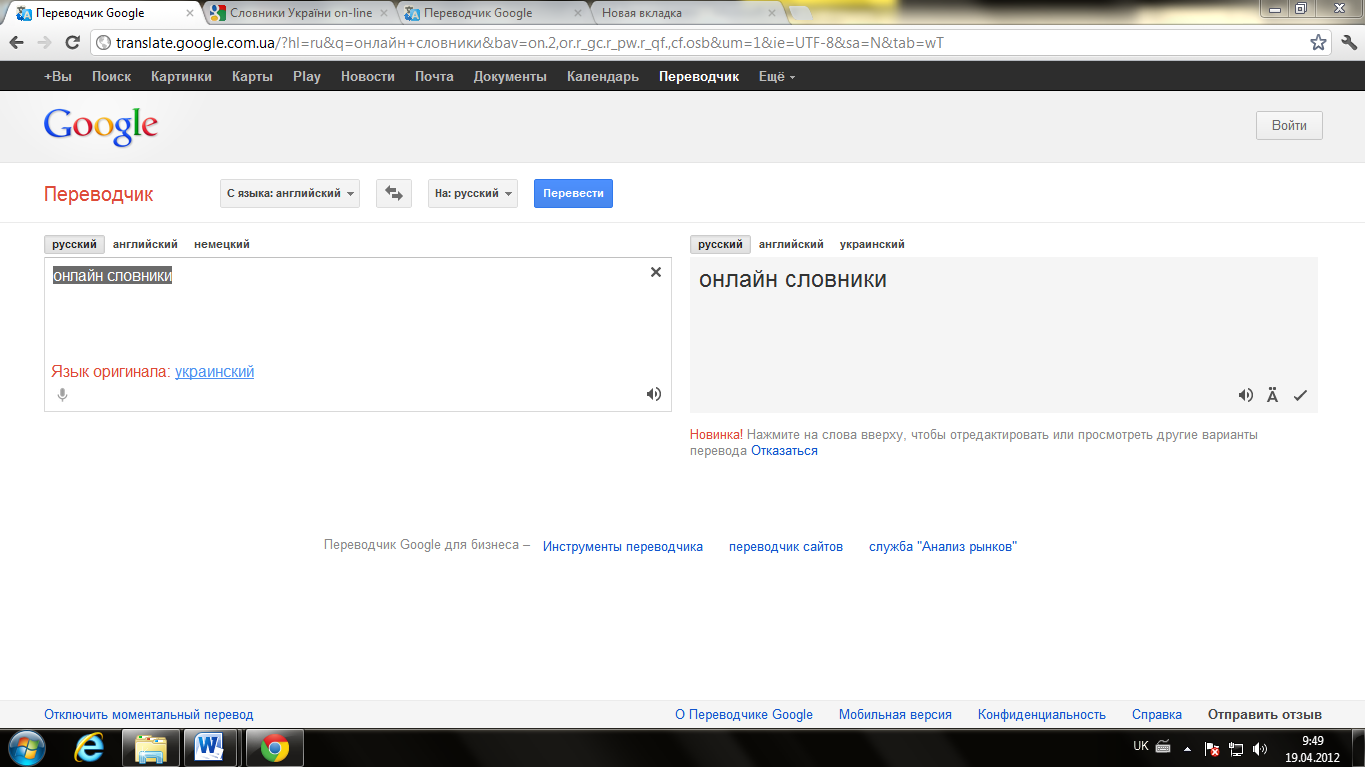Image resolution: width=1365 pixels, height=767 pixels.
Task: Select source language английский
Action: (145, 244)
